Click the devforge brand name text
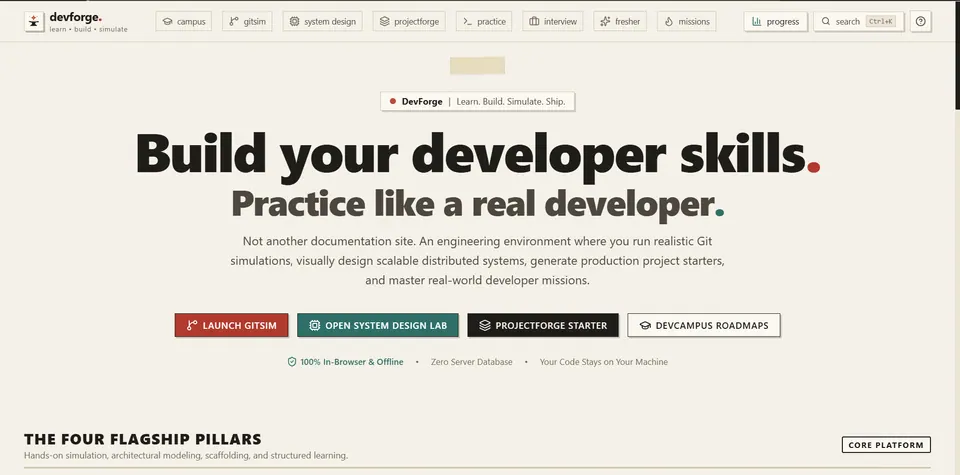The image size is (960, 475). 75,17
